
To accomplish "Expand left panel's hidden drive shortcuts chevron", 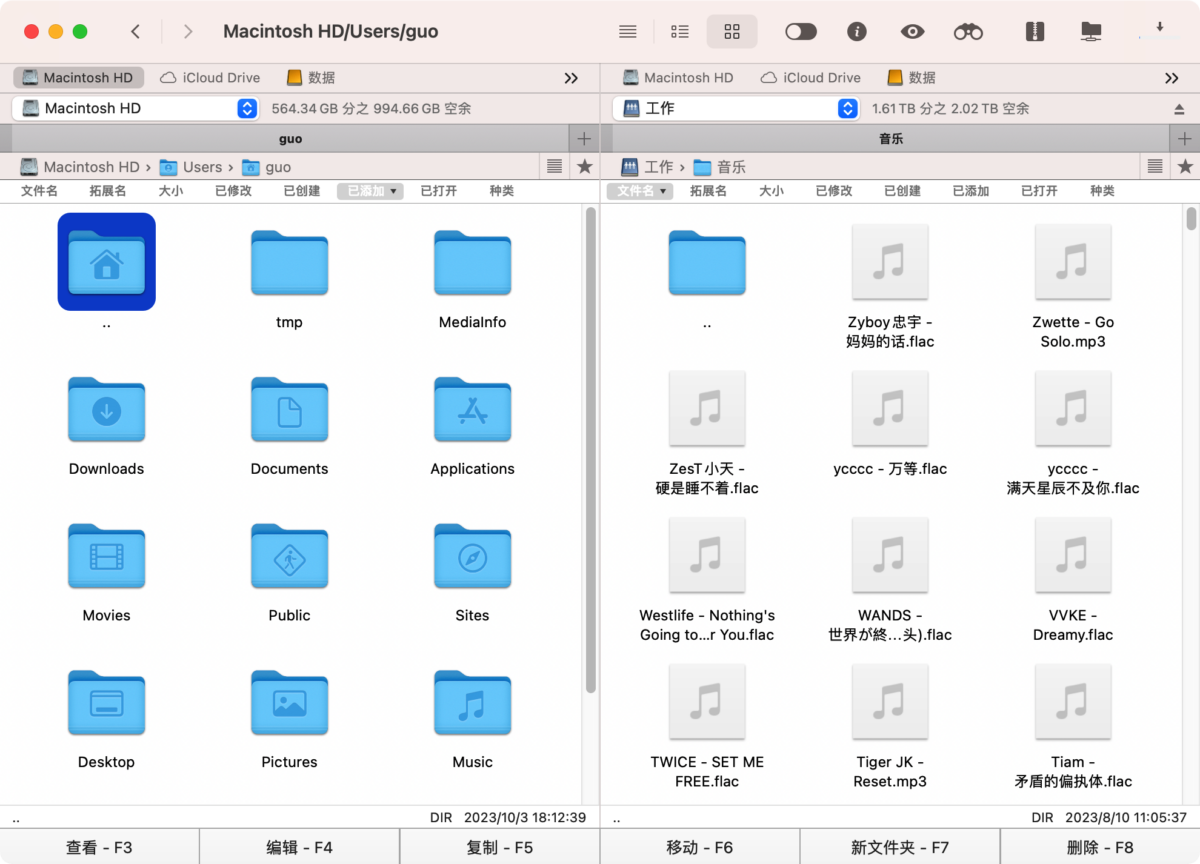I will coord(571,78).
